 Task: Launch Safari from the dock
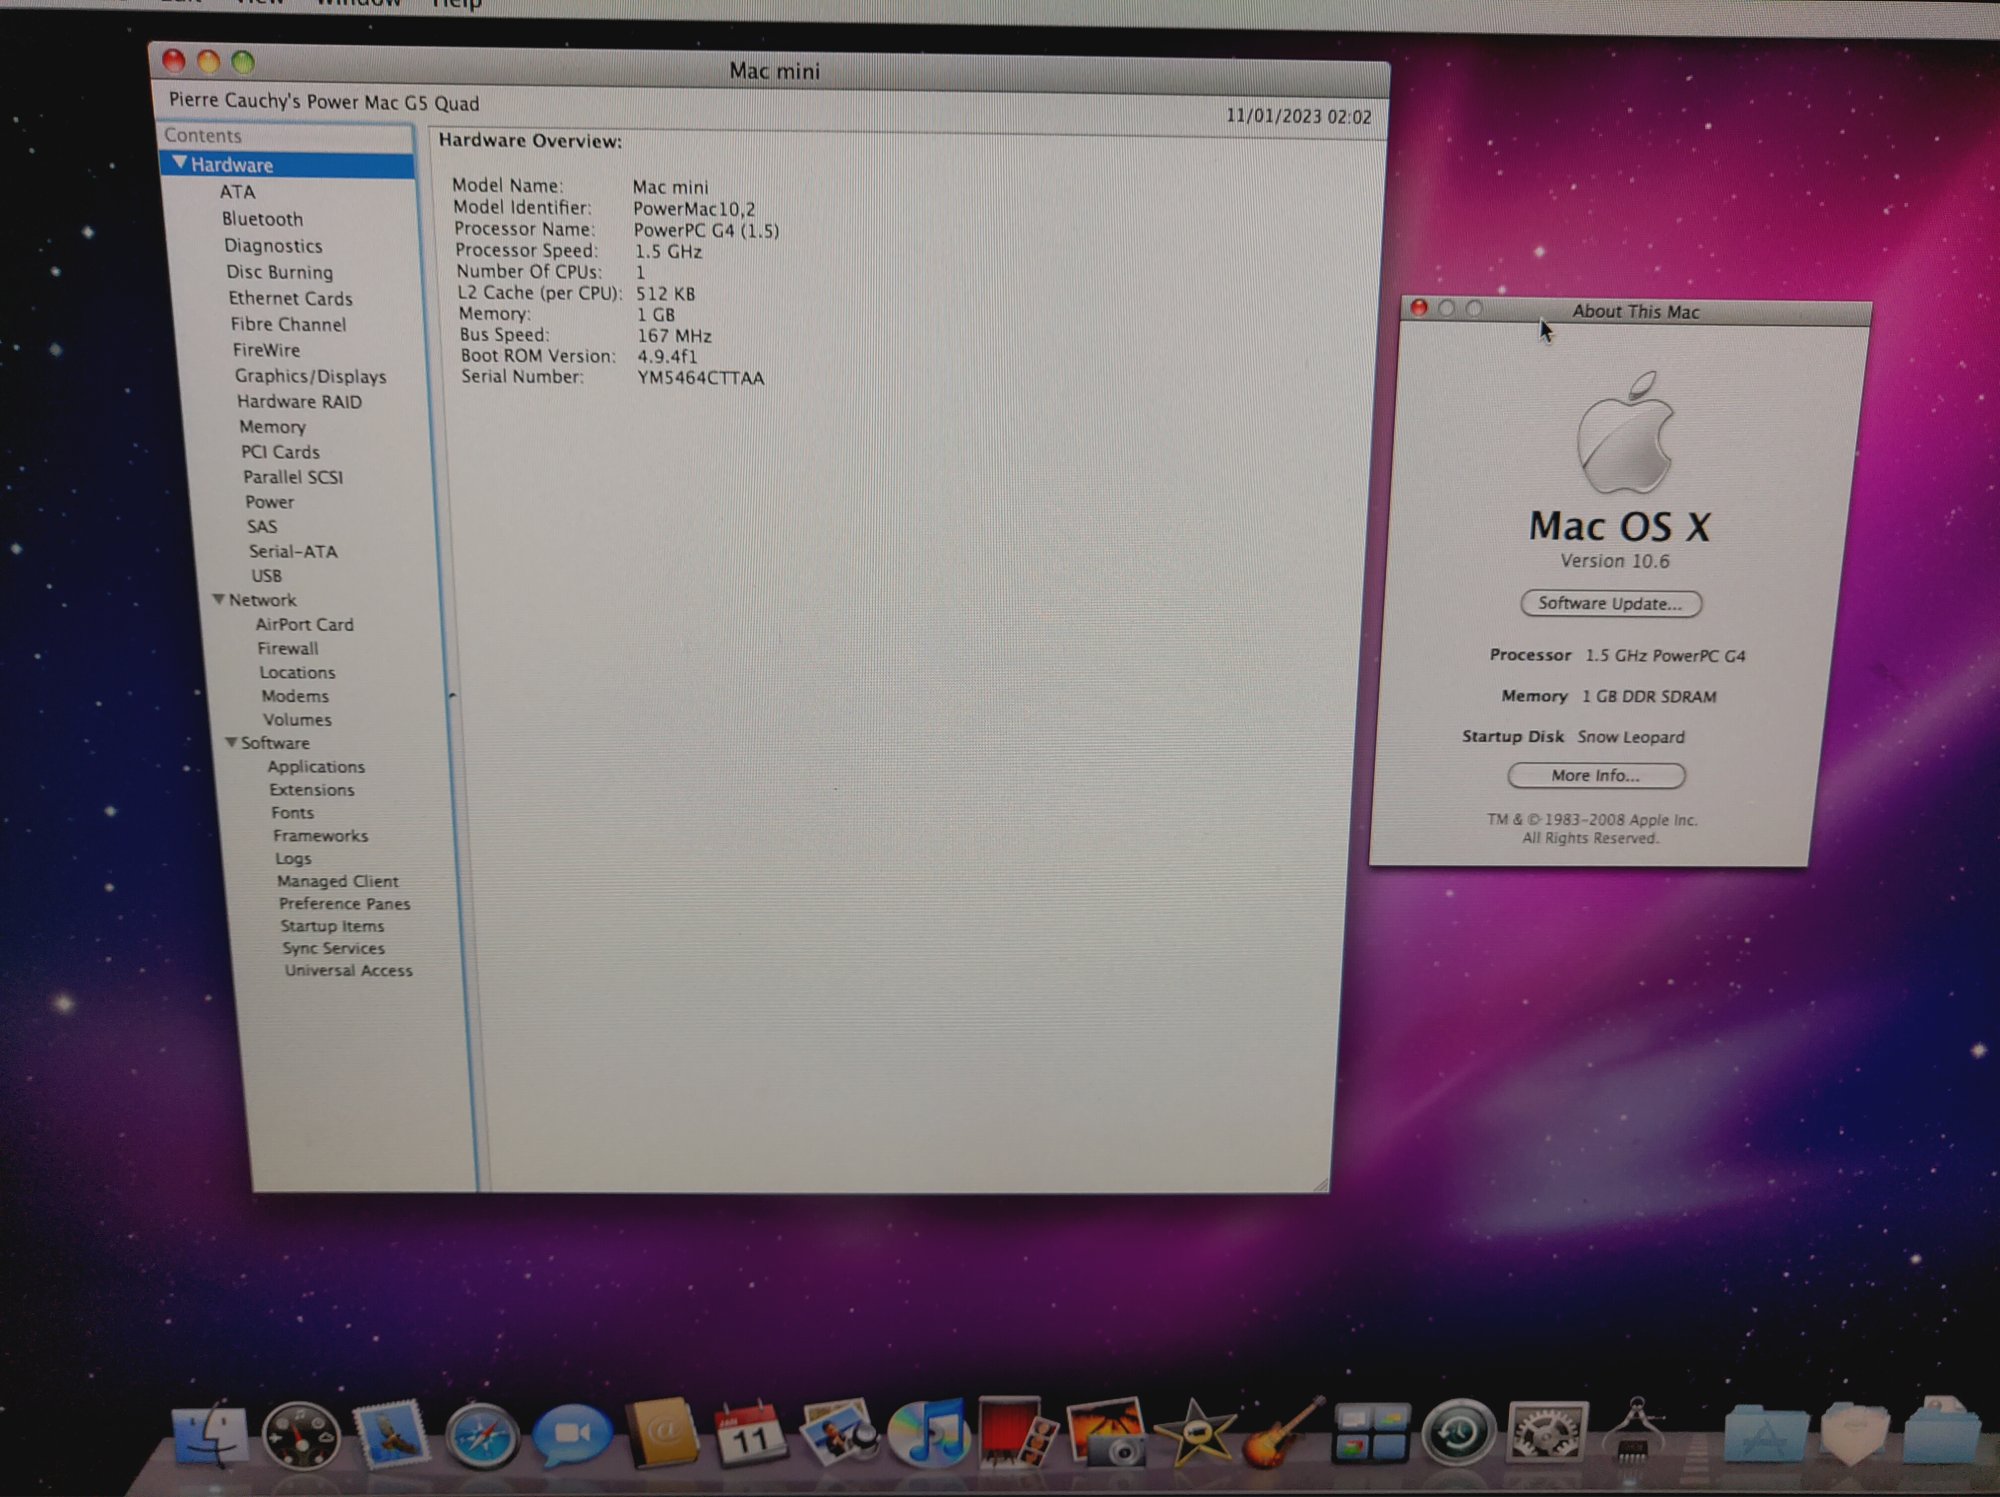[x=482, y=1436]
